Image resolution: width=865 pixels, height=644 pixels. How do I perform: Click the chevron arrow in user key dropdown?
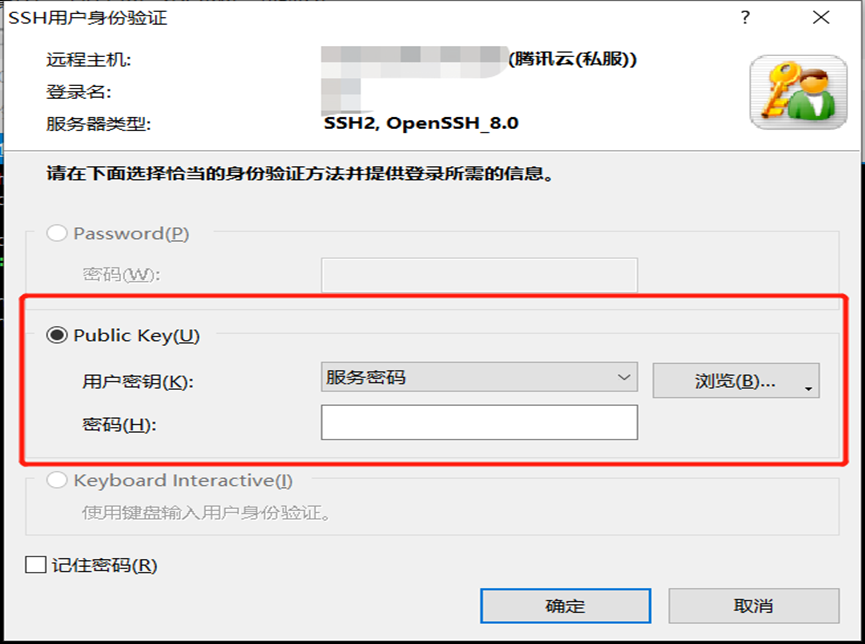click(x=624, y=377)
